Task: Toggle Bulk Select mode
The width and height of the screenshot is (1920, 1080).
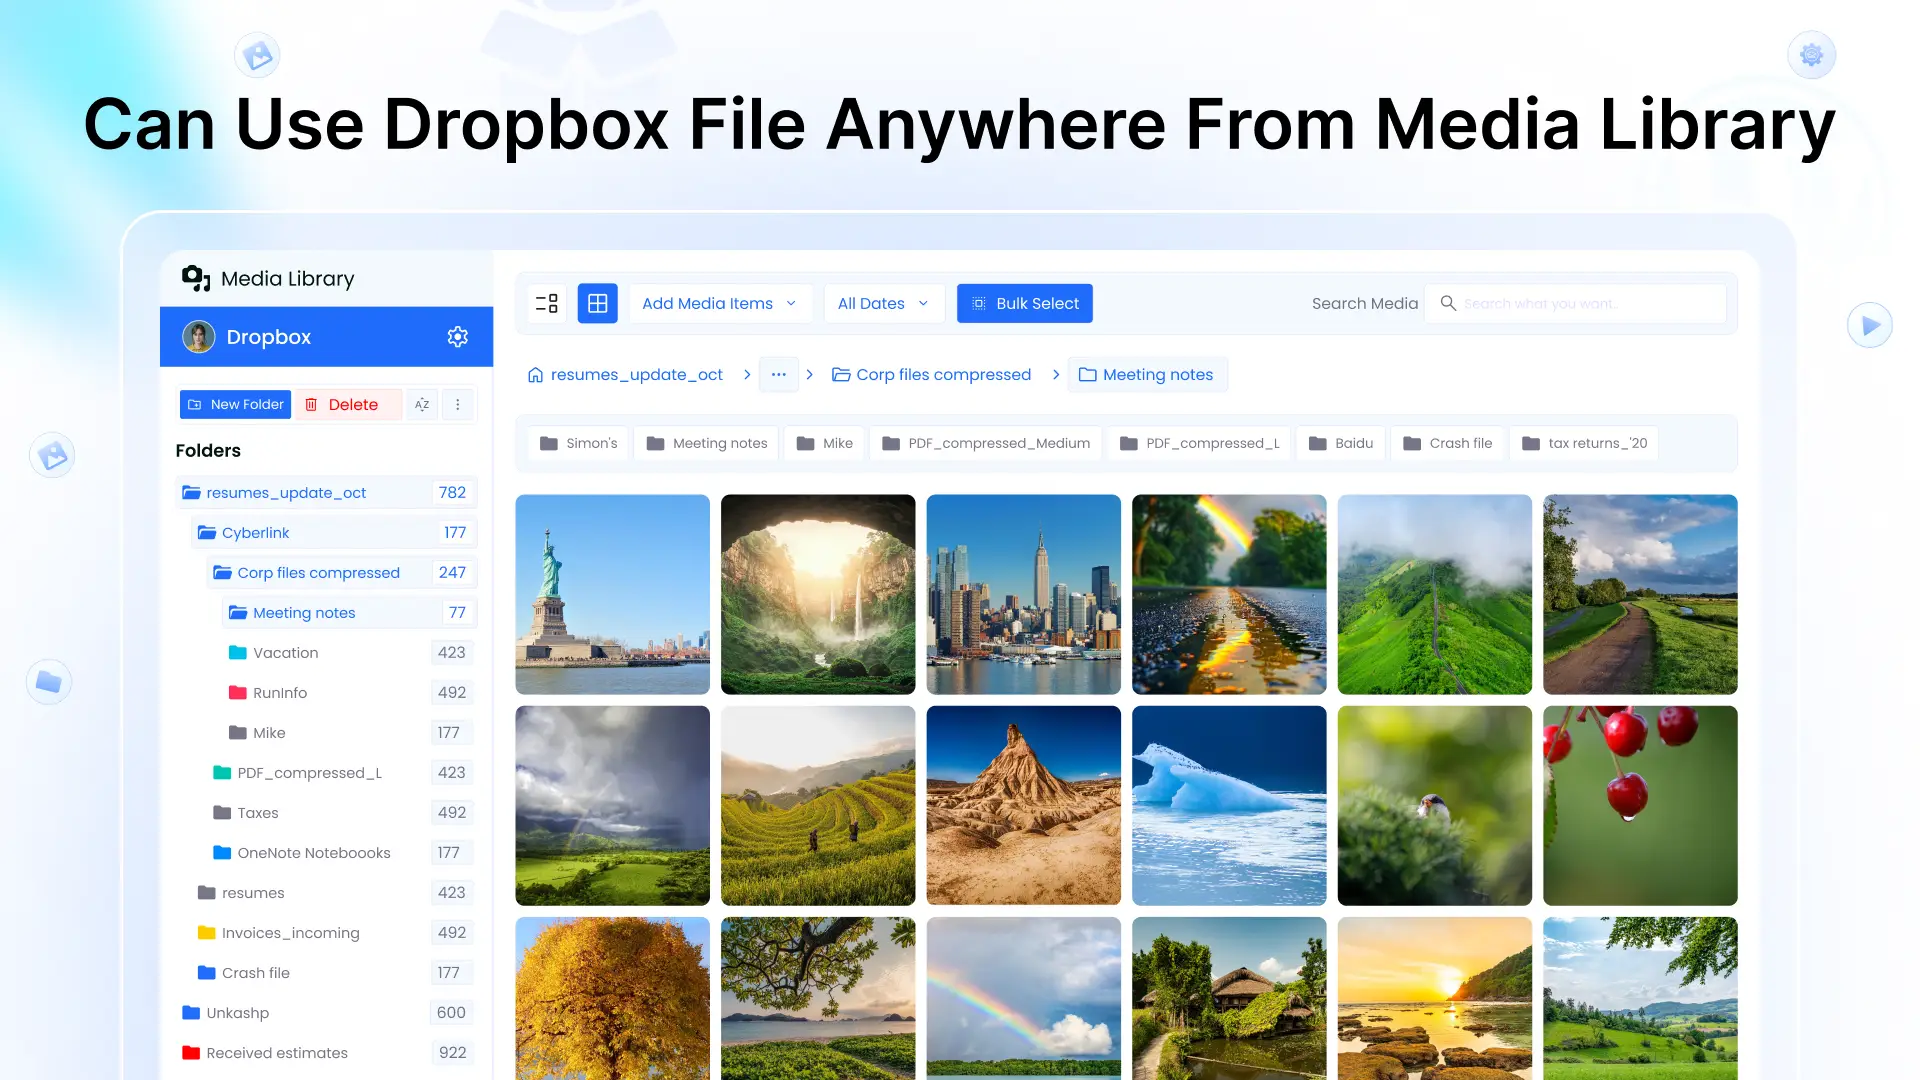Action: pyautogui.click(x=1025, y=303)
